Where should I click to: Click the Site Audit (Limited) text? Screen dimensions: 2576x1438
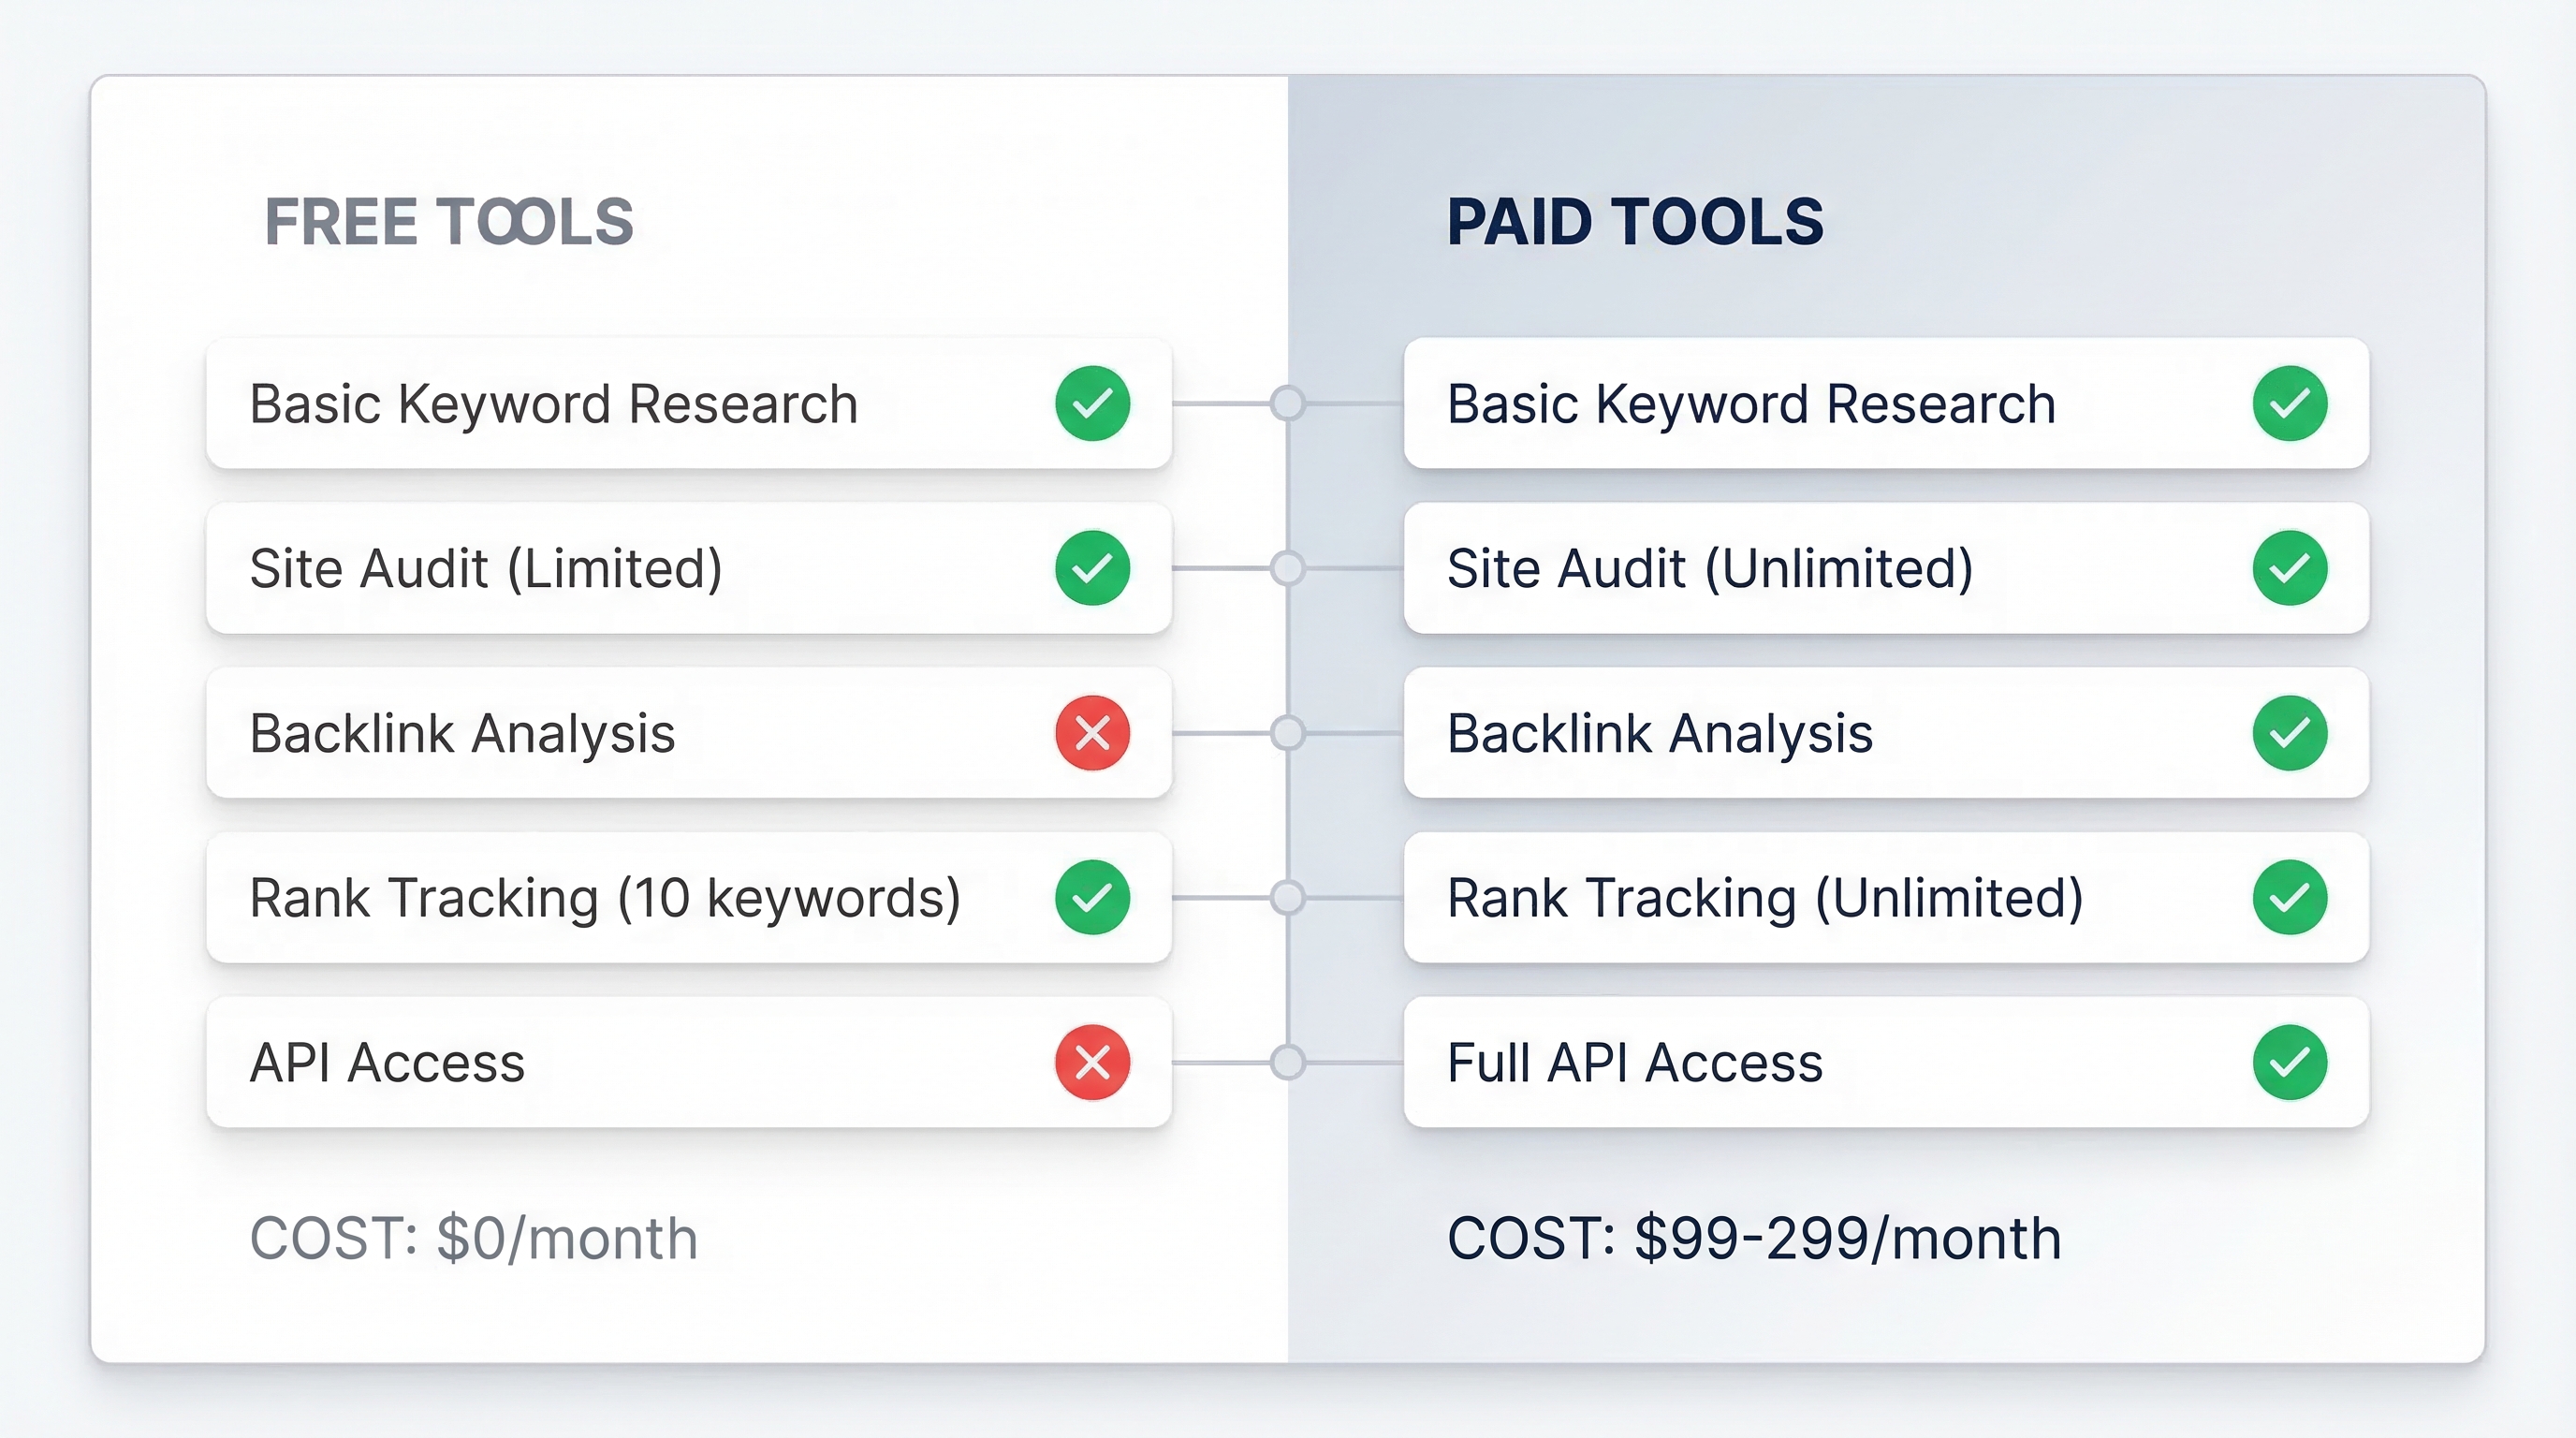coord(486,569)
